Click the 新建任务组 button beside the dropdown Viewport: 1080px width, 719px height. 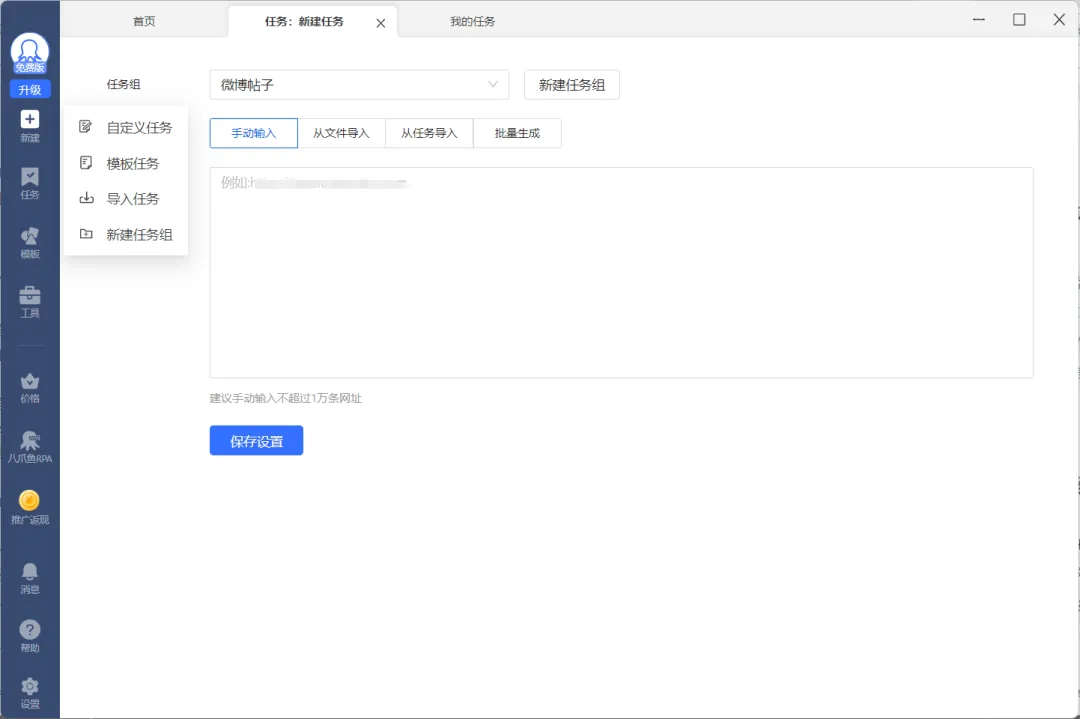pos(572,85)
